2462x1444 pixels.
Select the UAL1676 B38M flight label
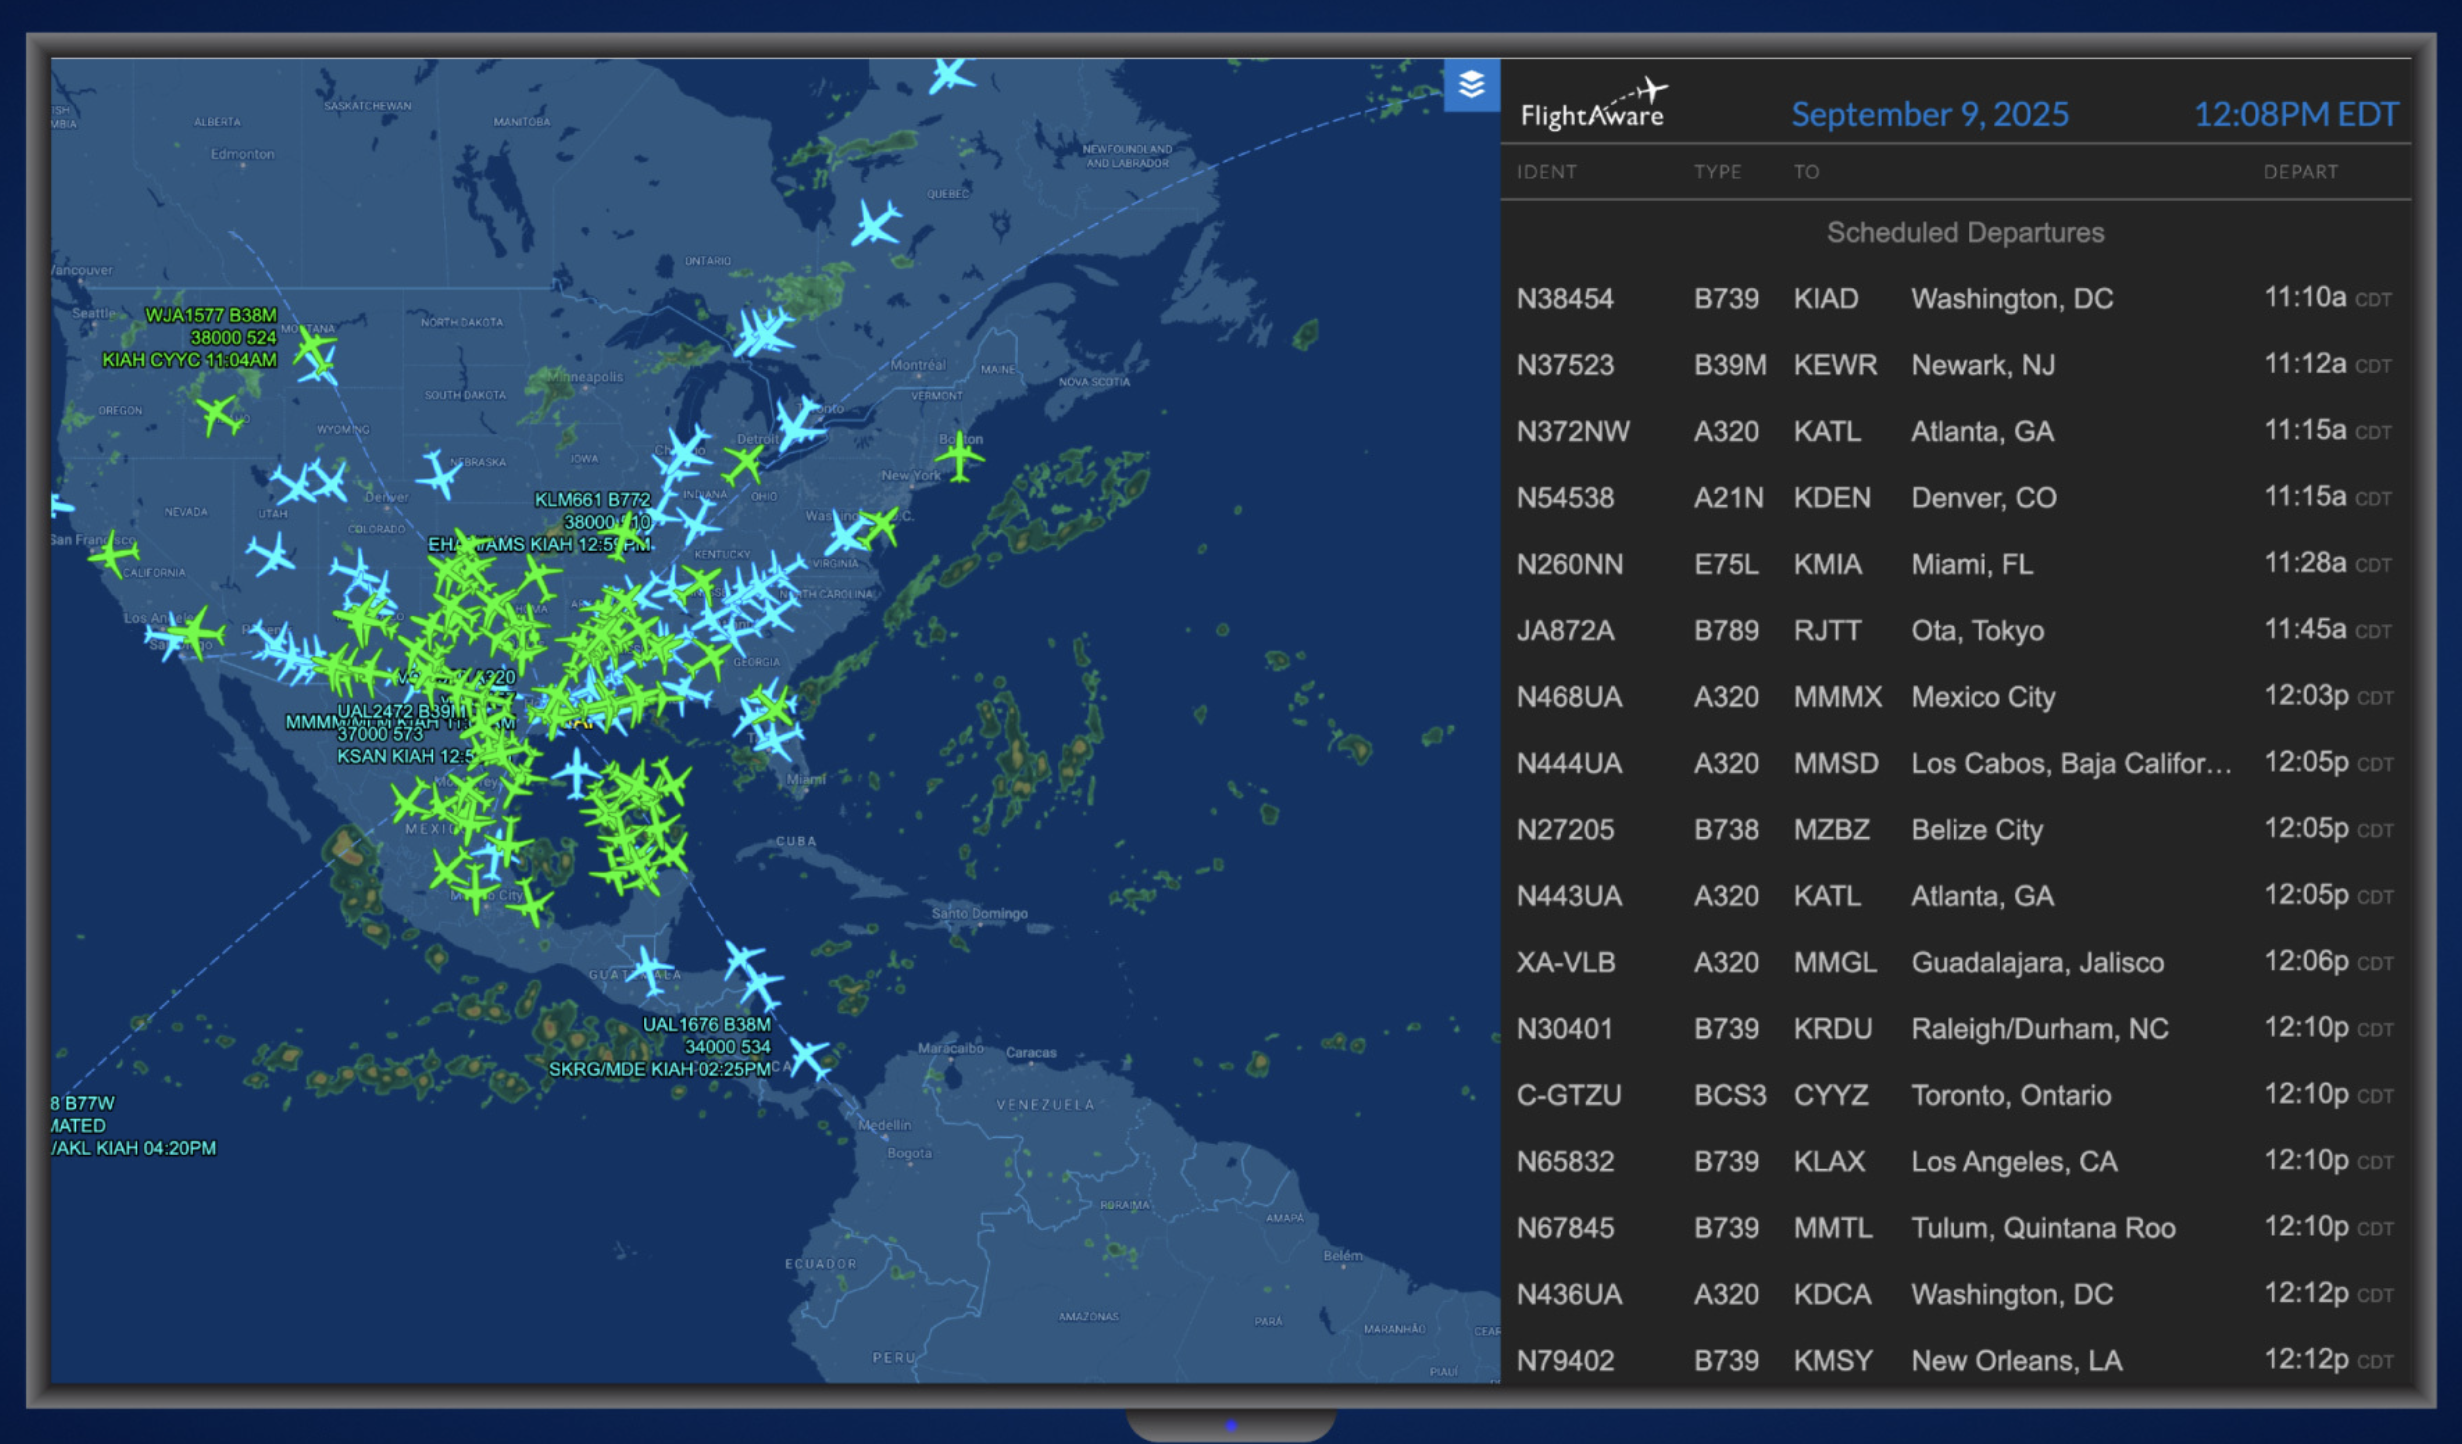[661, 1047]
